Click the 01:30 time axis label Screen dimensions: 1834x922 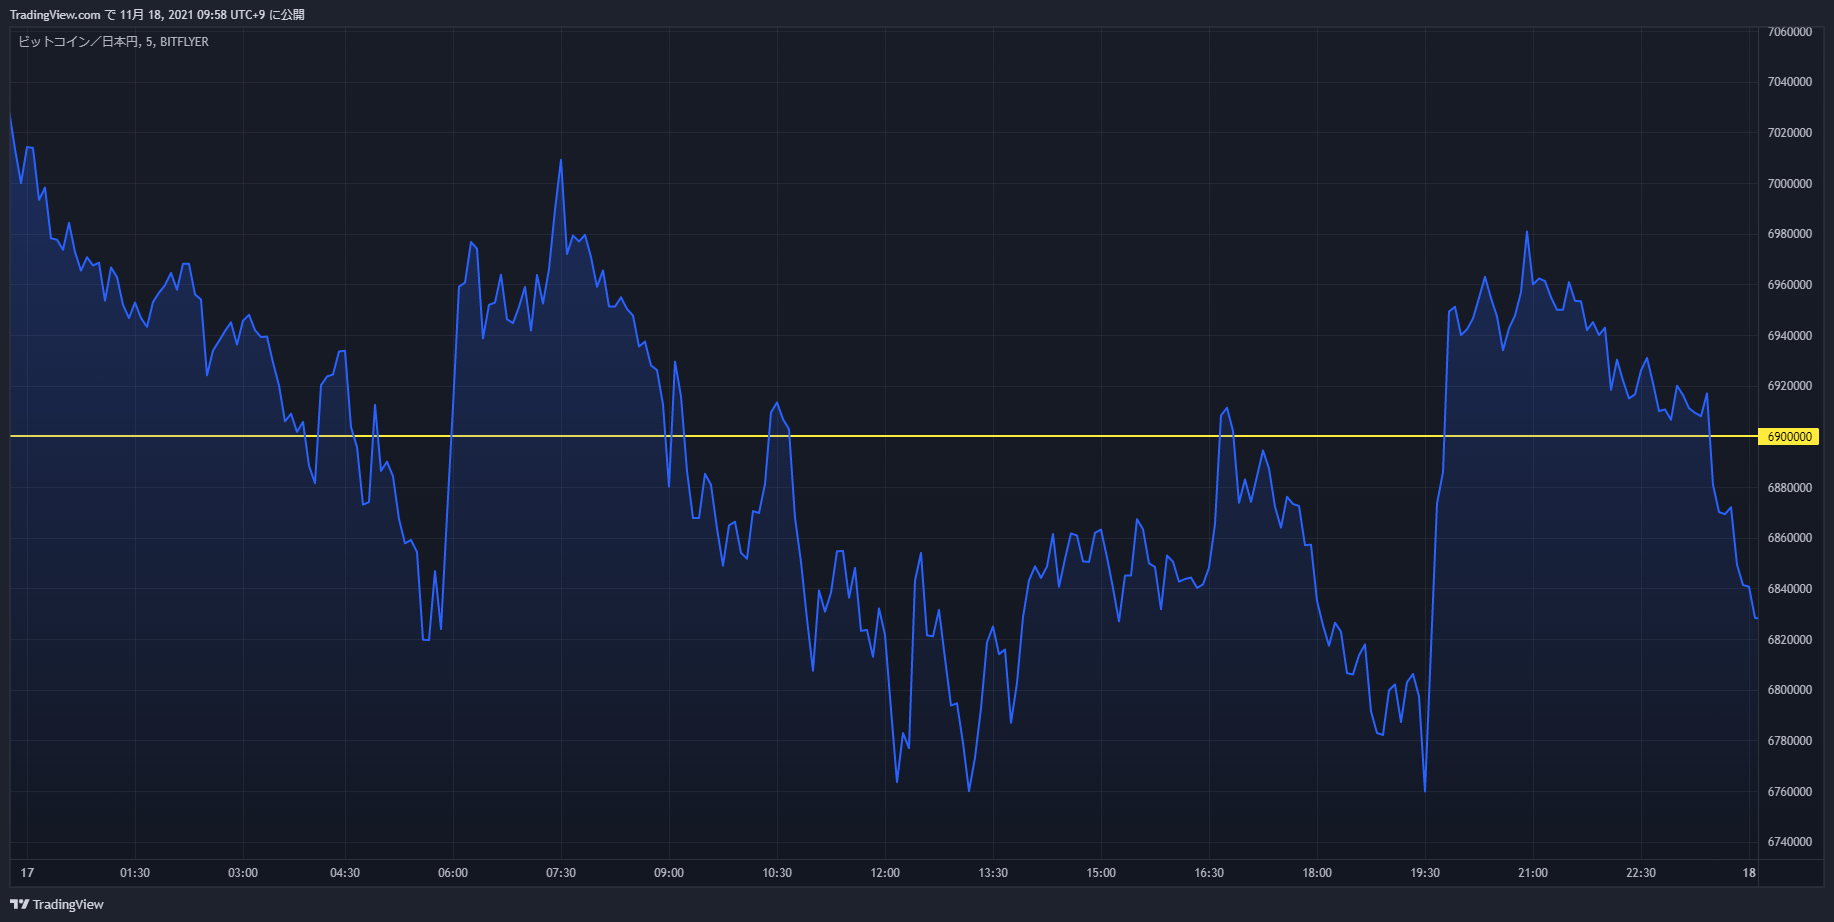[135, 873]
